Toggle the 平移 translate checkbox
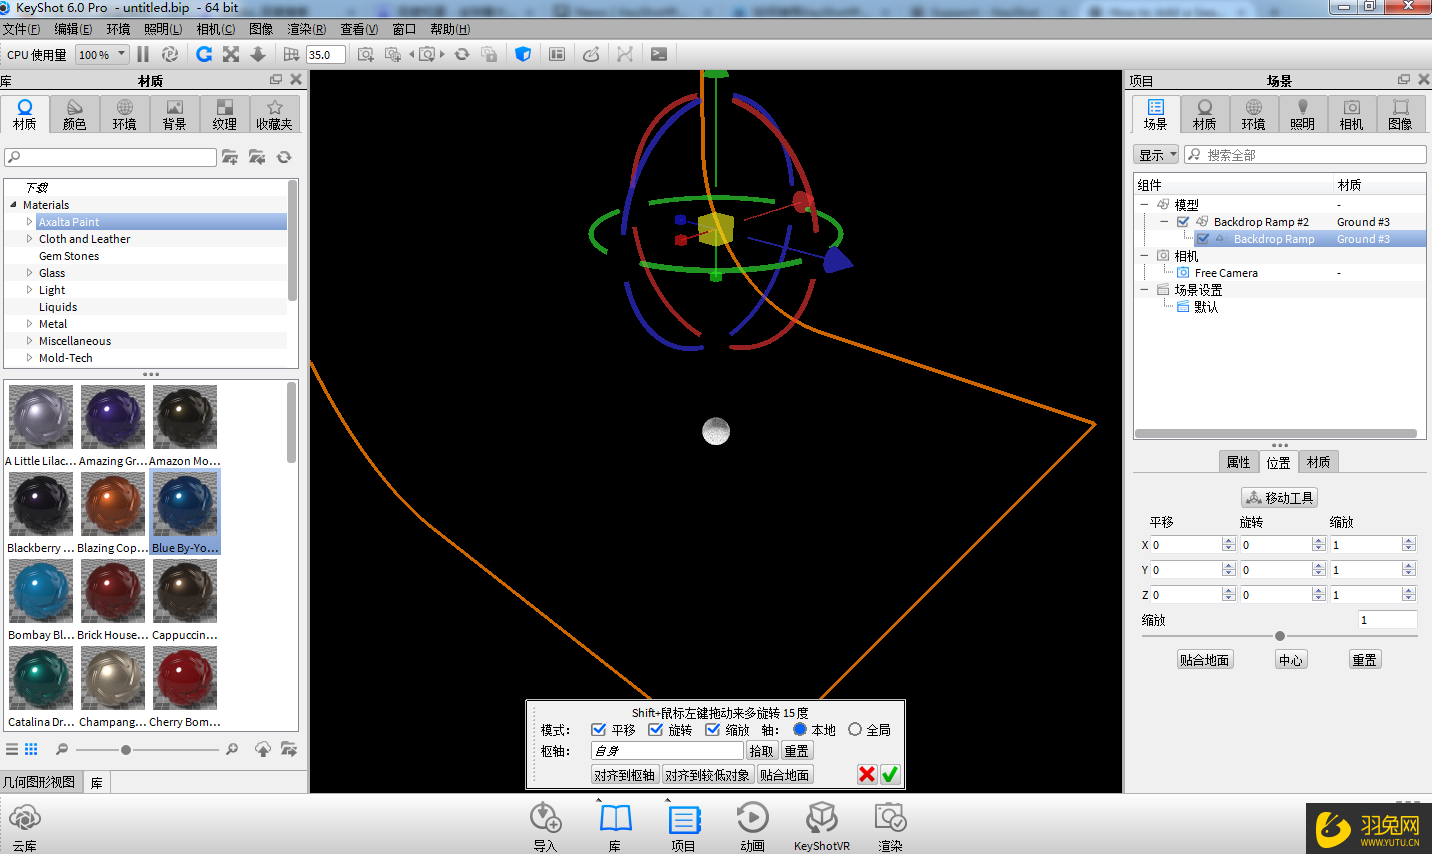Viewport: 1432px width, 854px height. pyautogui.click(x=599, y=730)
